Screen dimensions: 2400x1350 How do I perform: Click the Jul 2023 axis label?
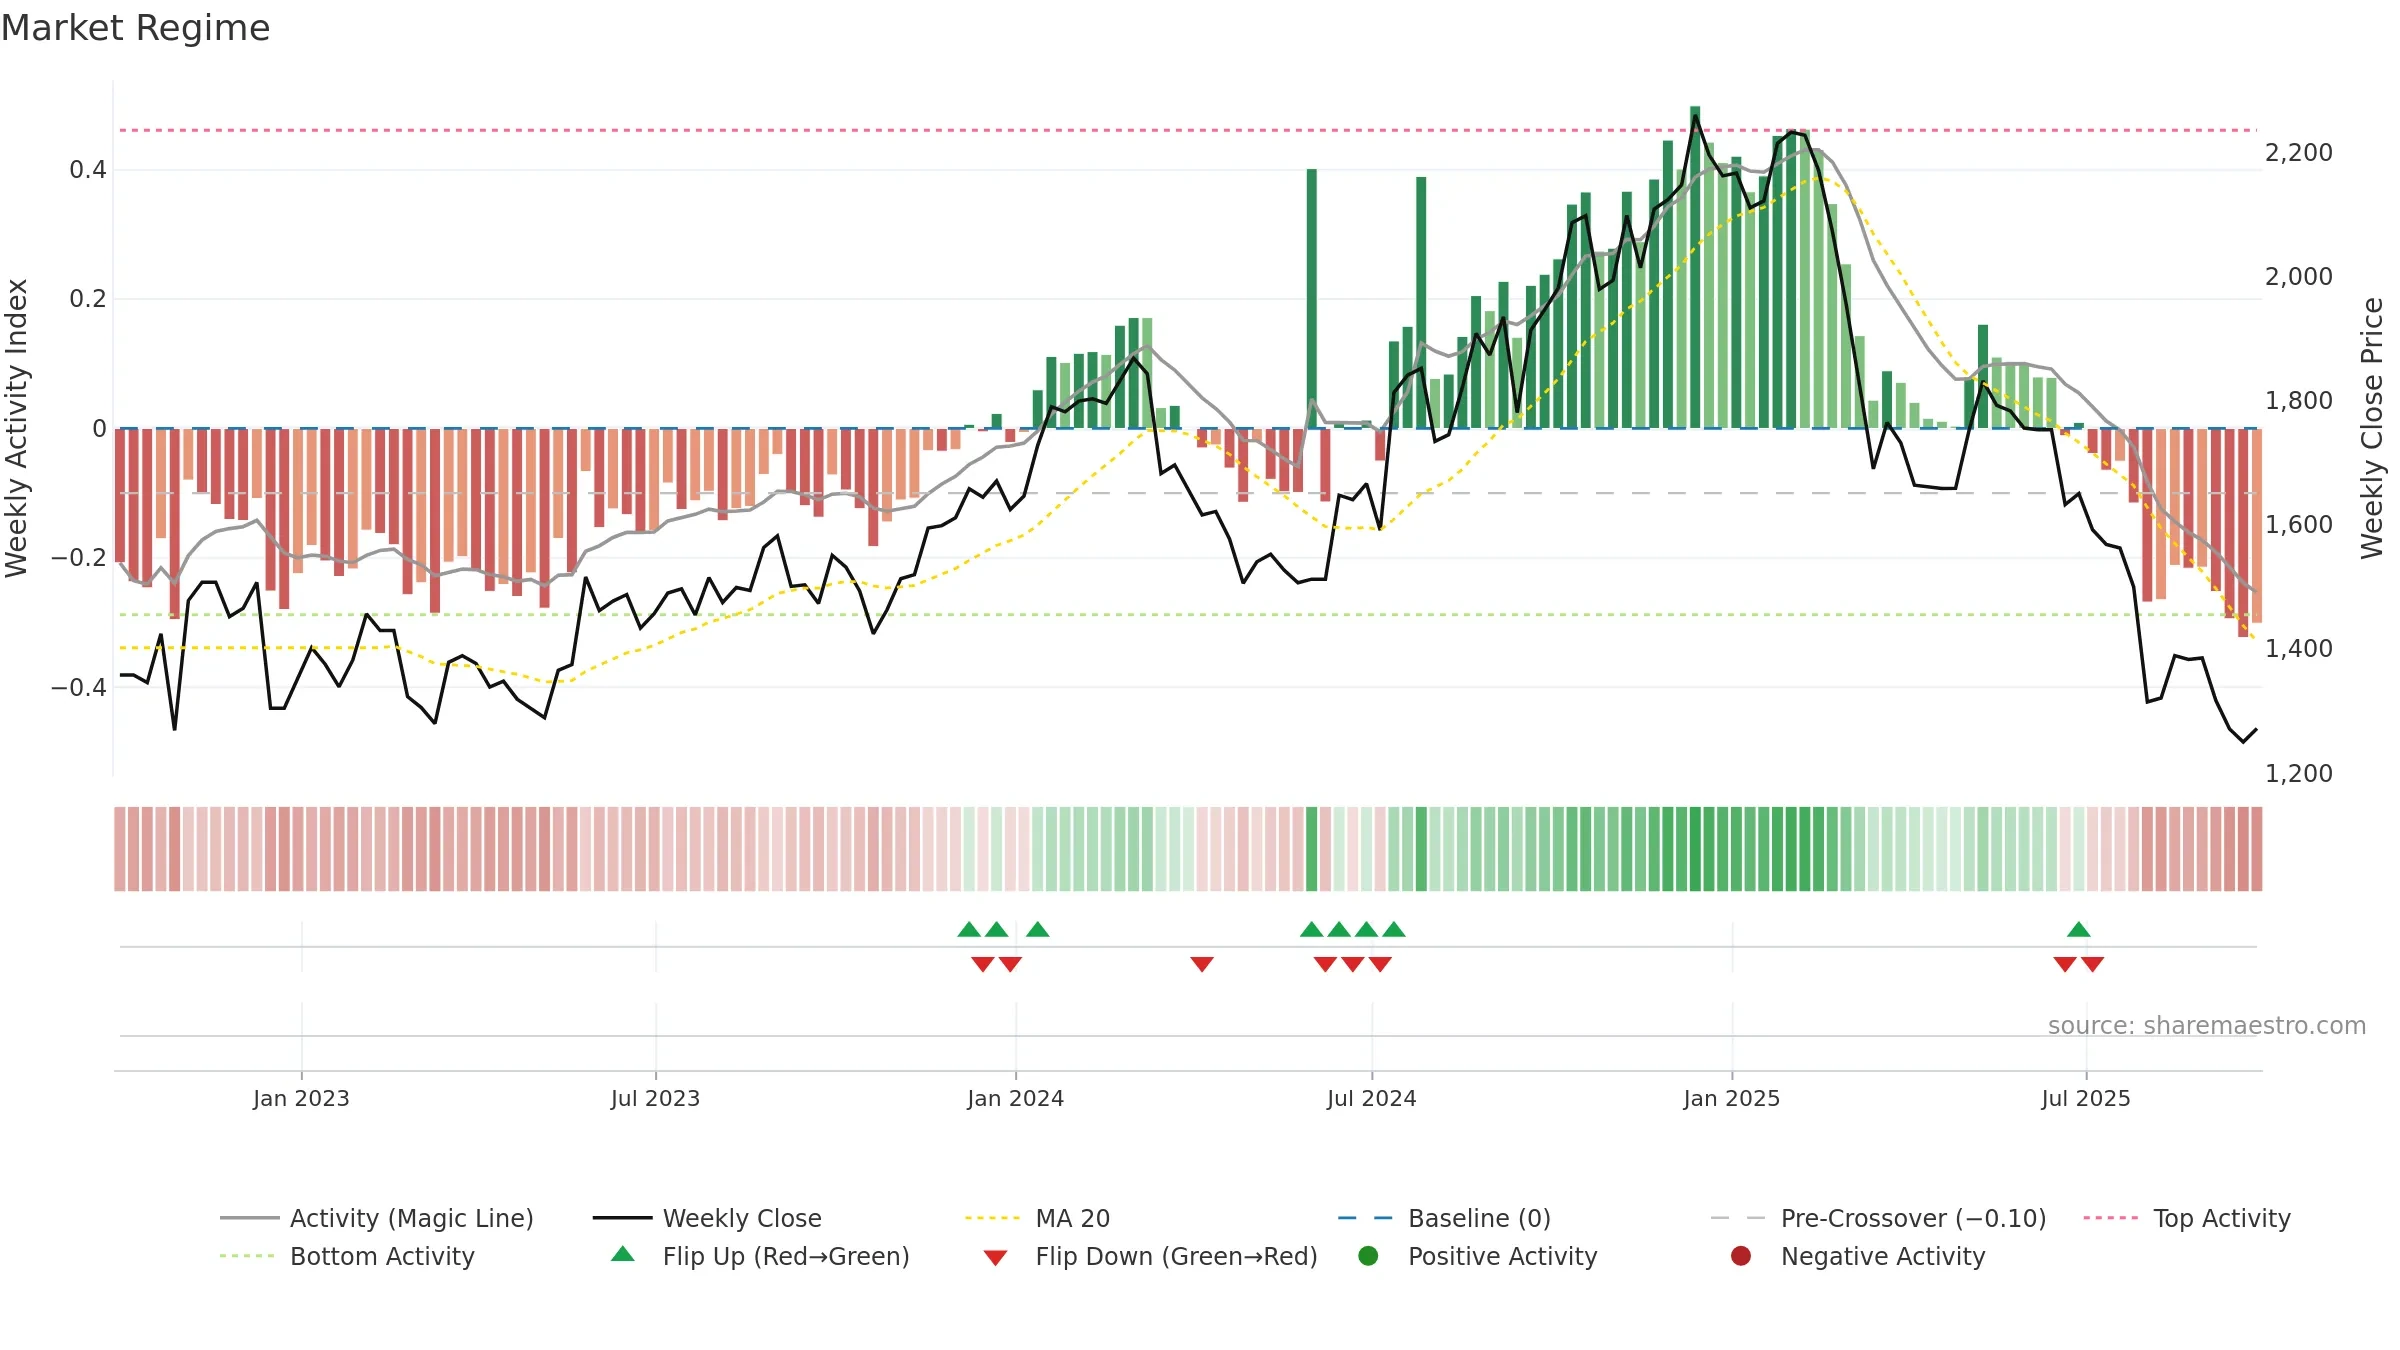click(x=655, y=1098)
